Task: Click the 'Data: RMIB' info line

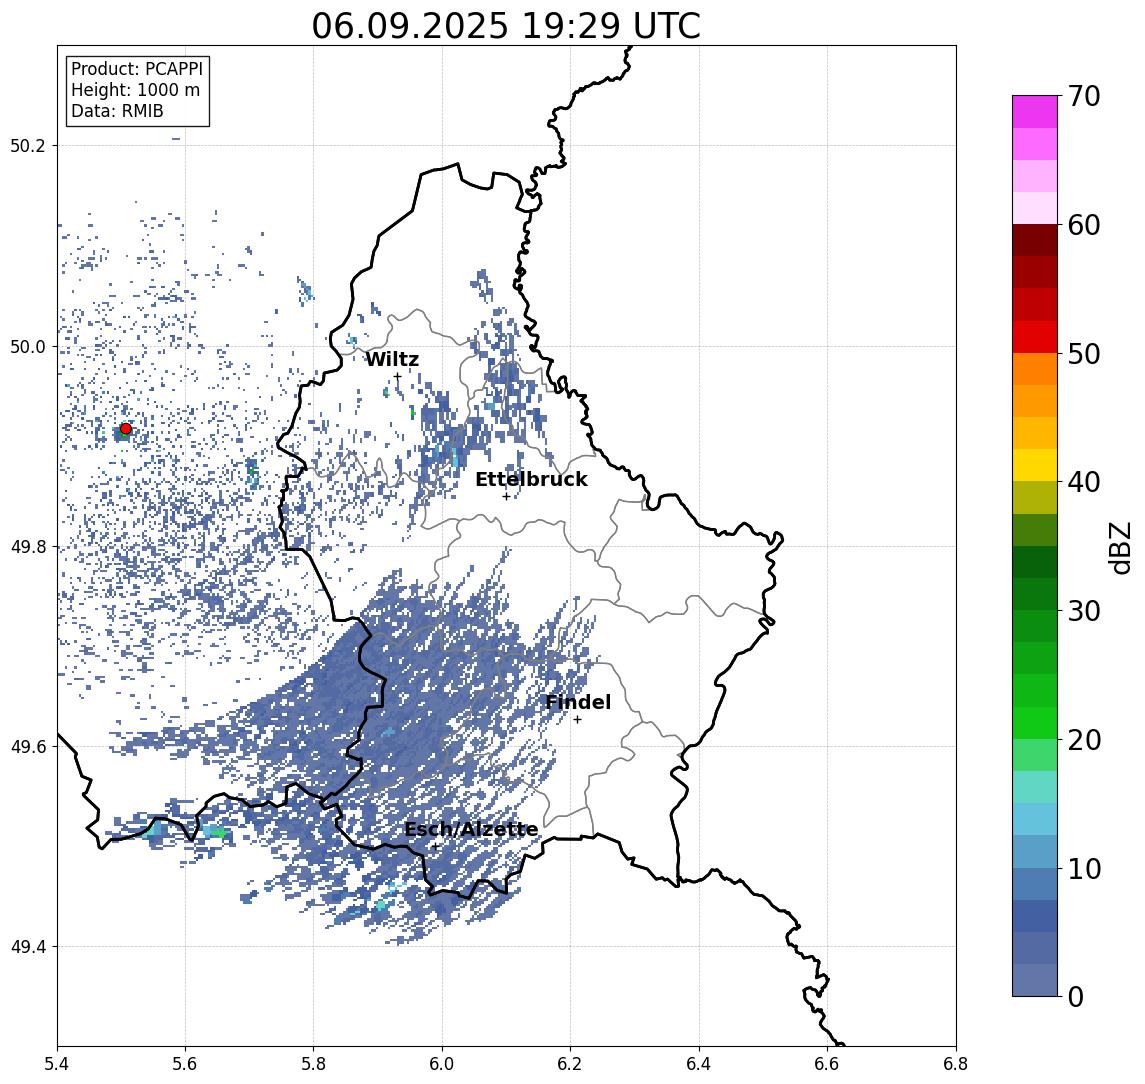Action: 117,111
